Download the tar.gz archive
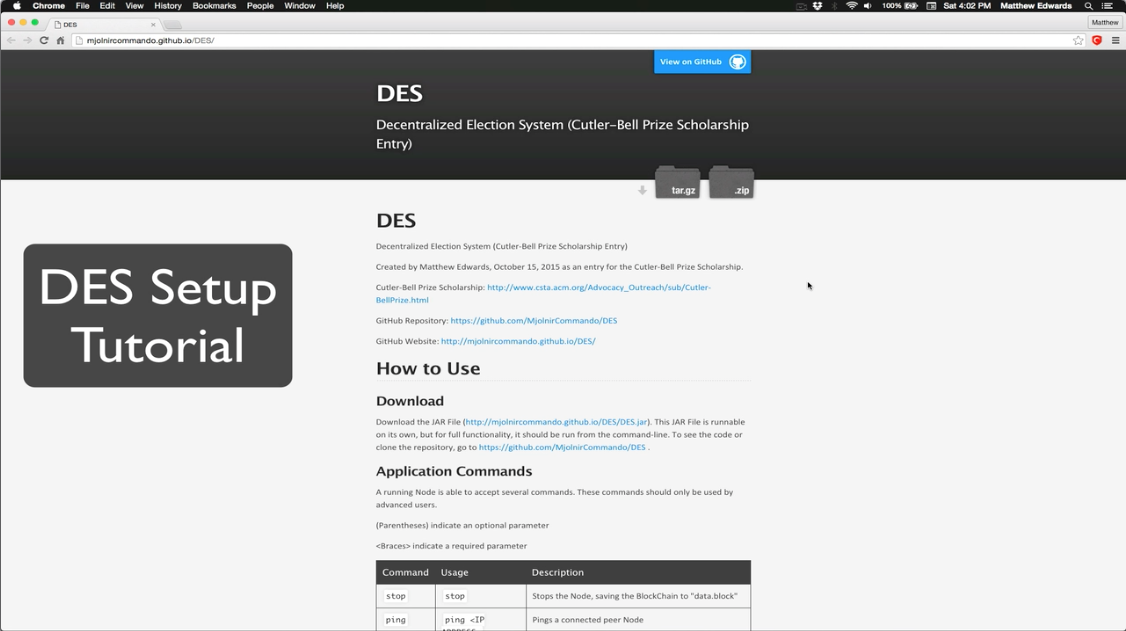Image resolution: width=1126 pixels, height=631 pixels. [x=678, y=184]
